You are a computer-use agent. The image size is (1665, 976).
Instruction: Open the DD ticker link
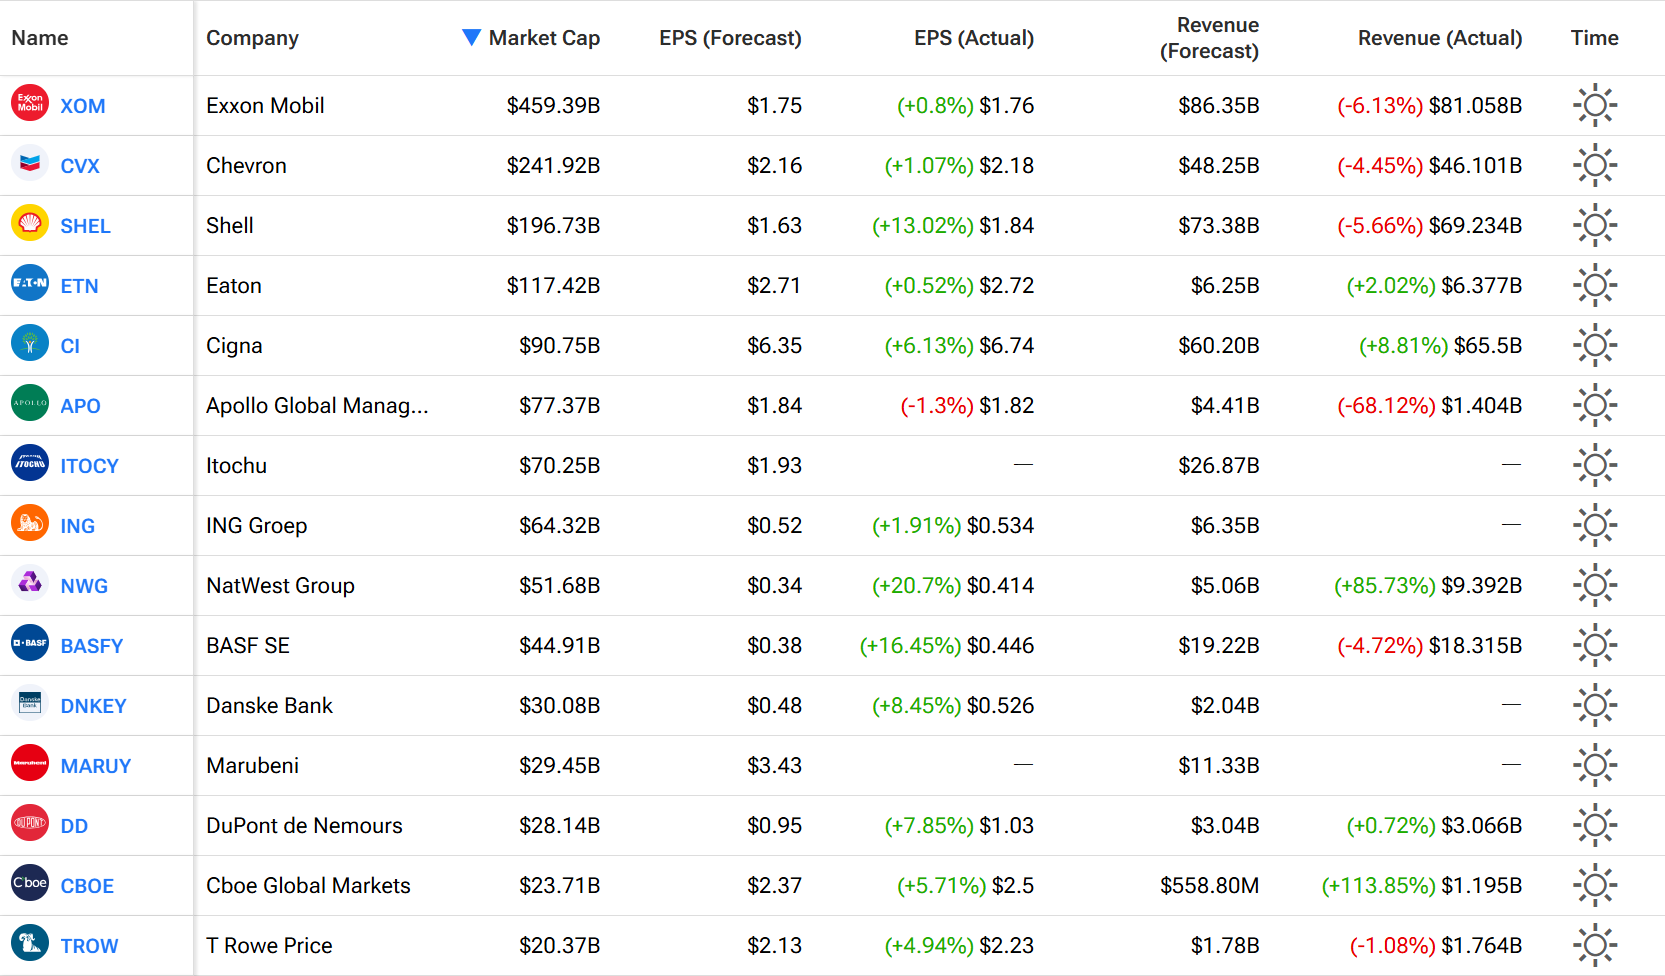74,826
